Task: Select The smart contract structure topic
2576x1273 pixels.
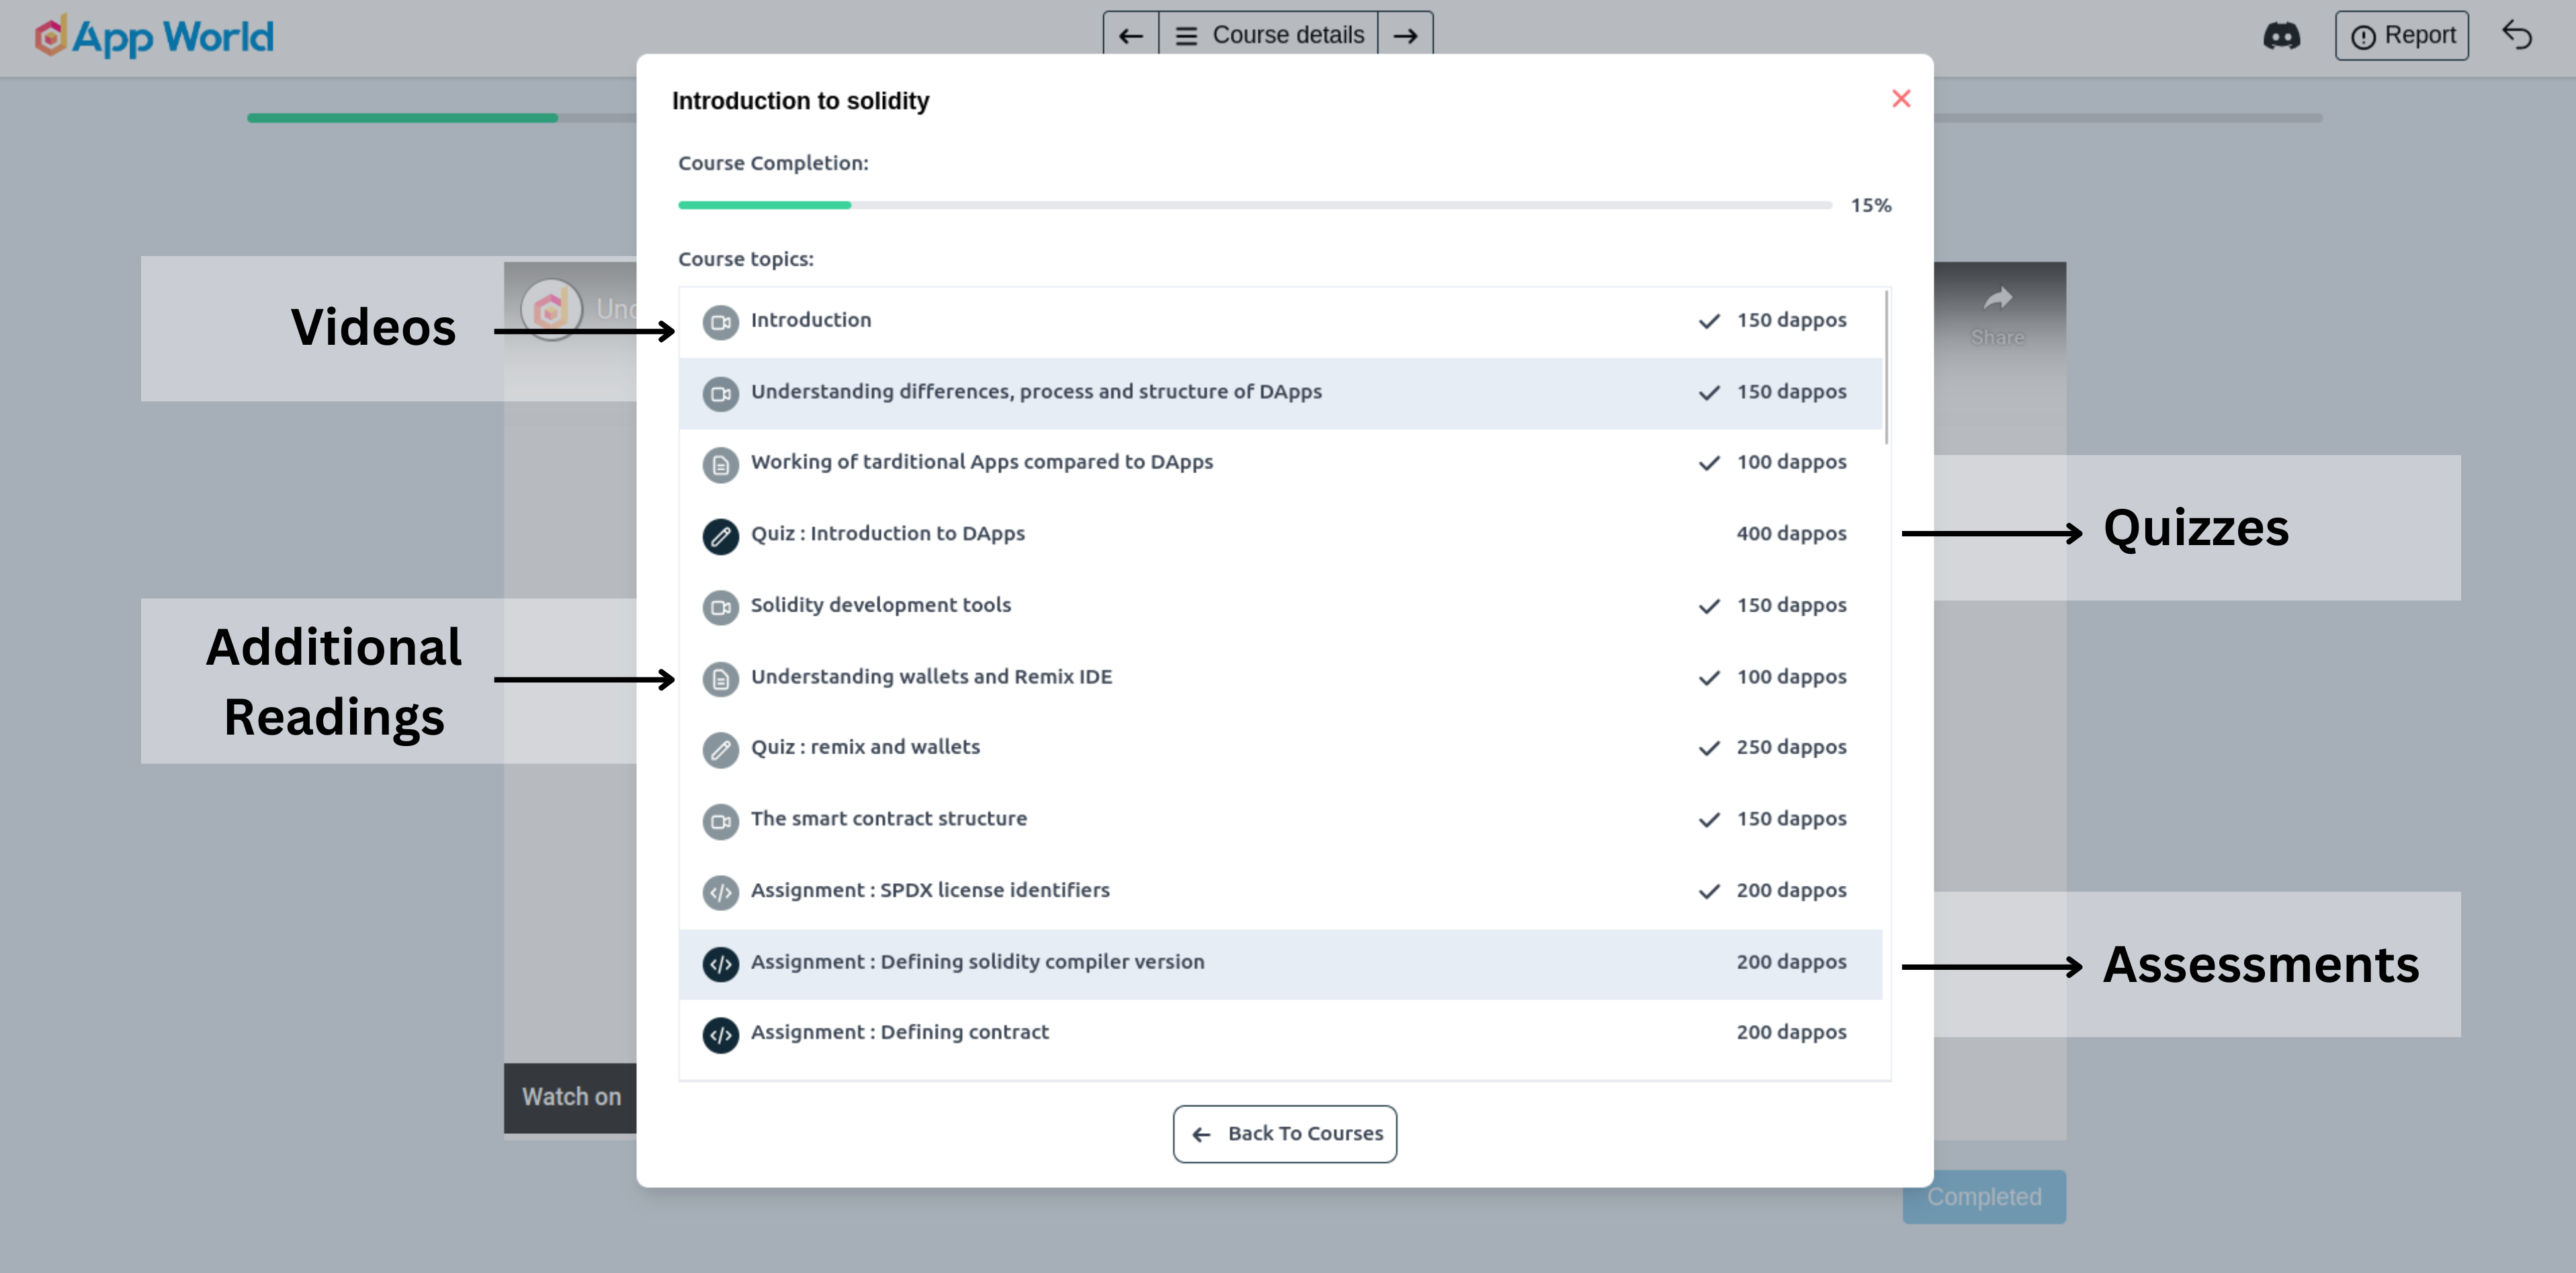Action: pyautogui.click(x=1280, y=821)
